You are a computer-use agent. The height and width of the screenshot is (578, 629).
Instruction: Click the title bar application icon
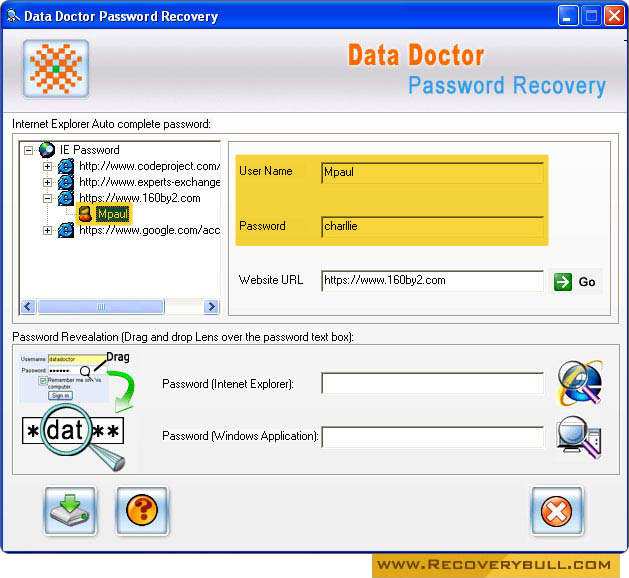13,16
